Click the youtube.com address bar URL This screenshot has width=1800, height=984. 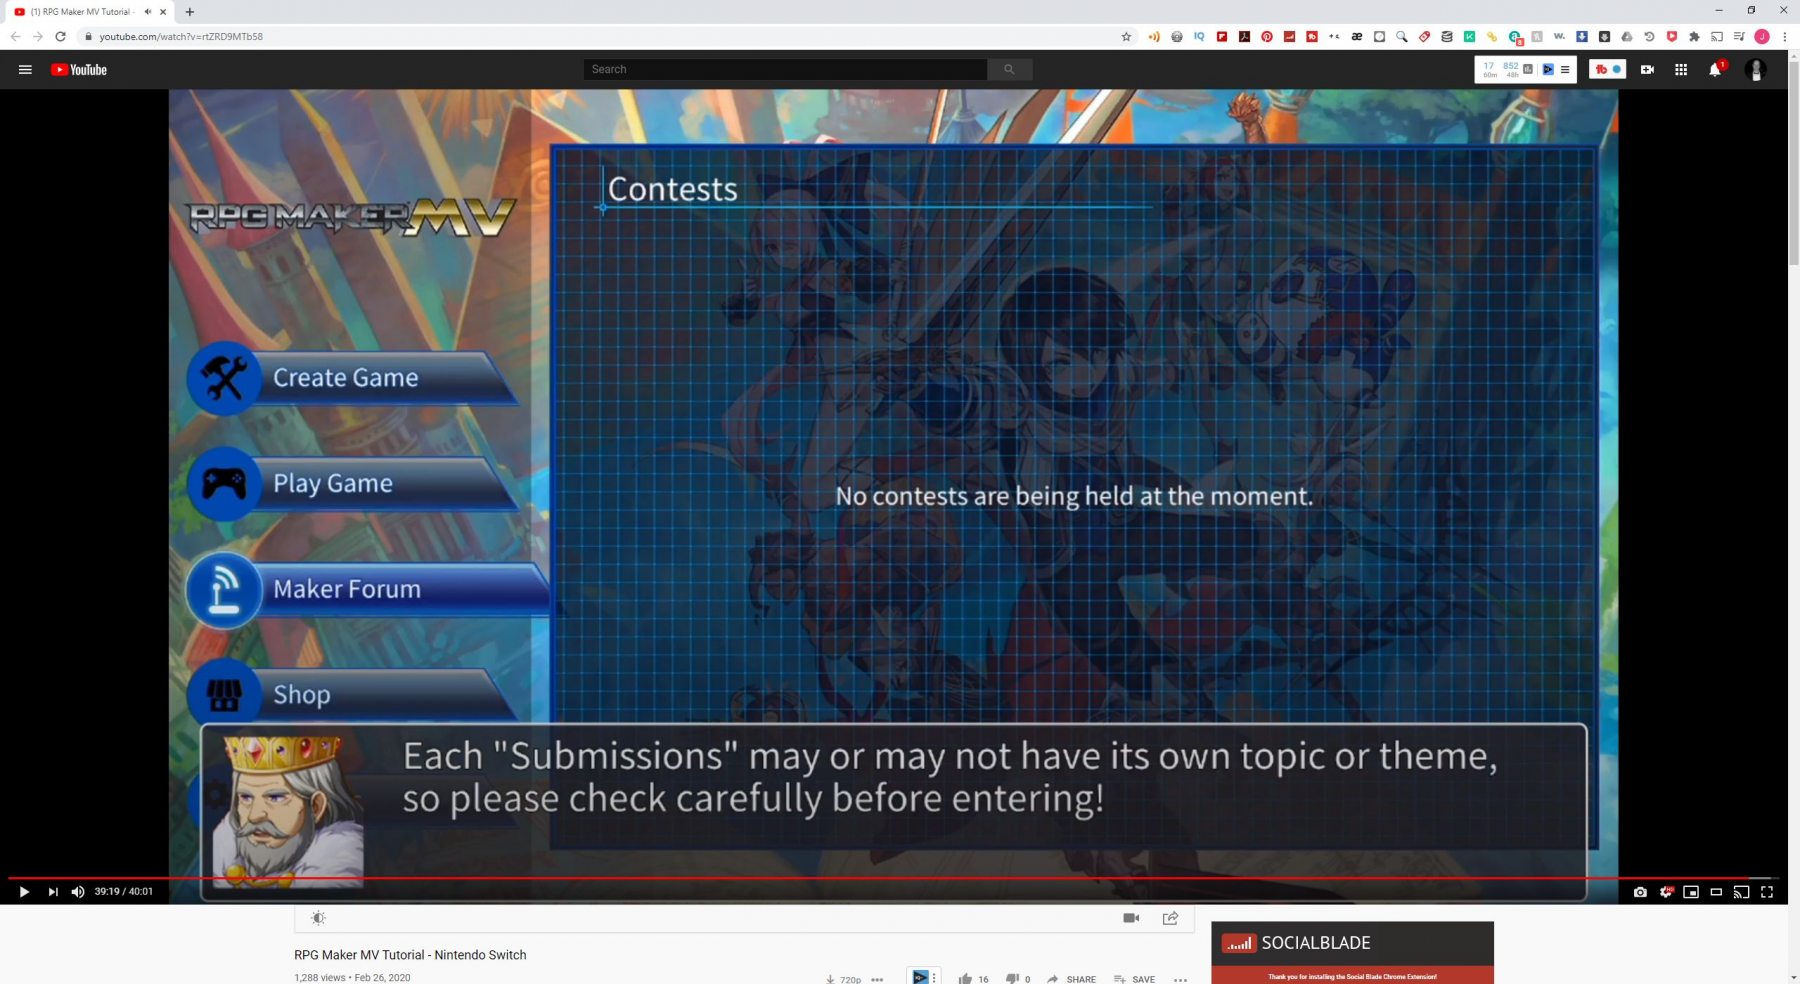click(x=181, y=36)
